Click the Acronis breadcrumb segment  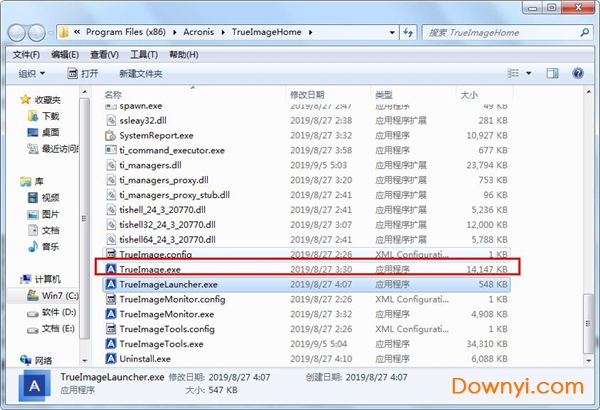198,32
